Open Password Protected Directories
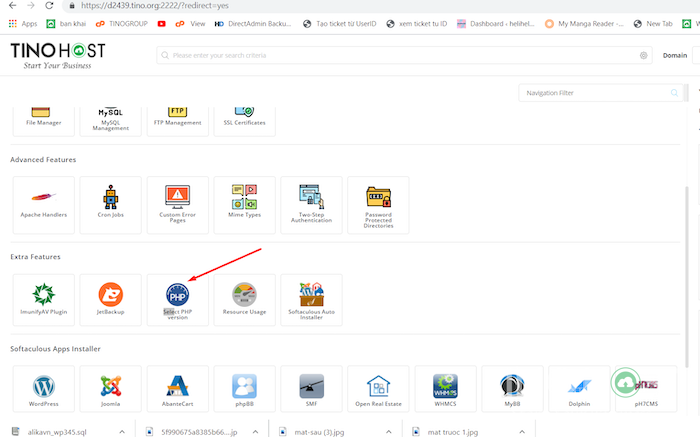Screen dimensions: 700x437 379,205
